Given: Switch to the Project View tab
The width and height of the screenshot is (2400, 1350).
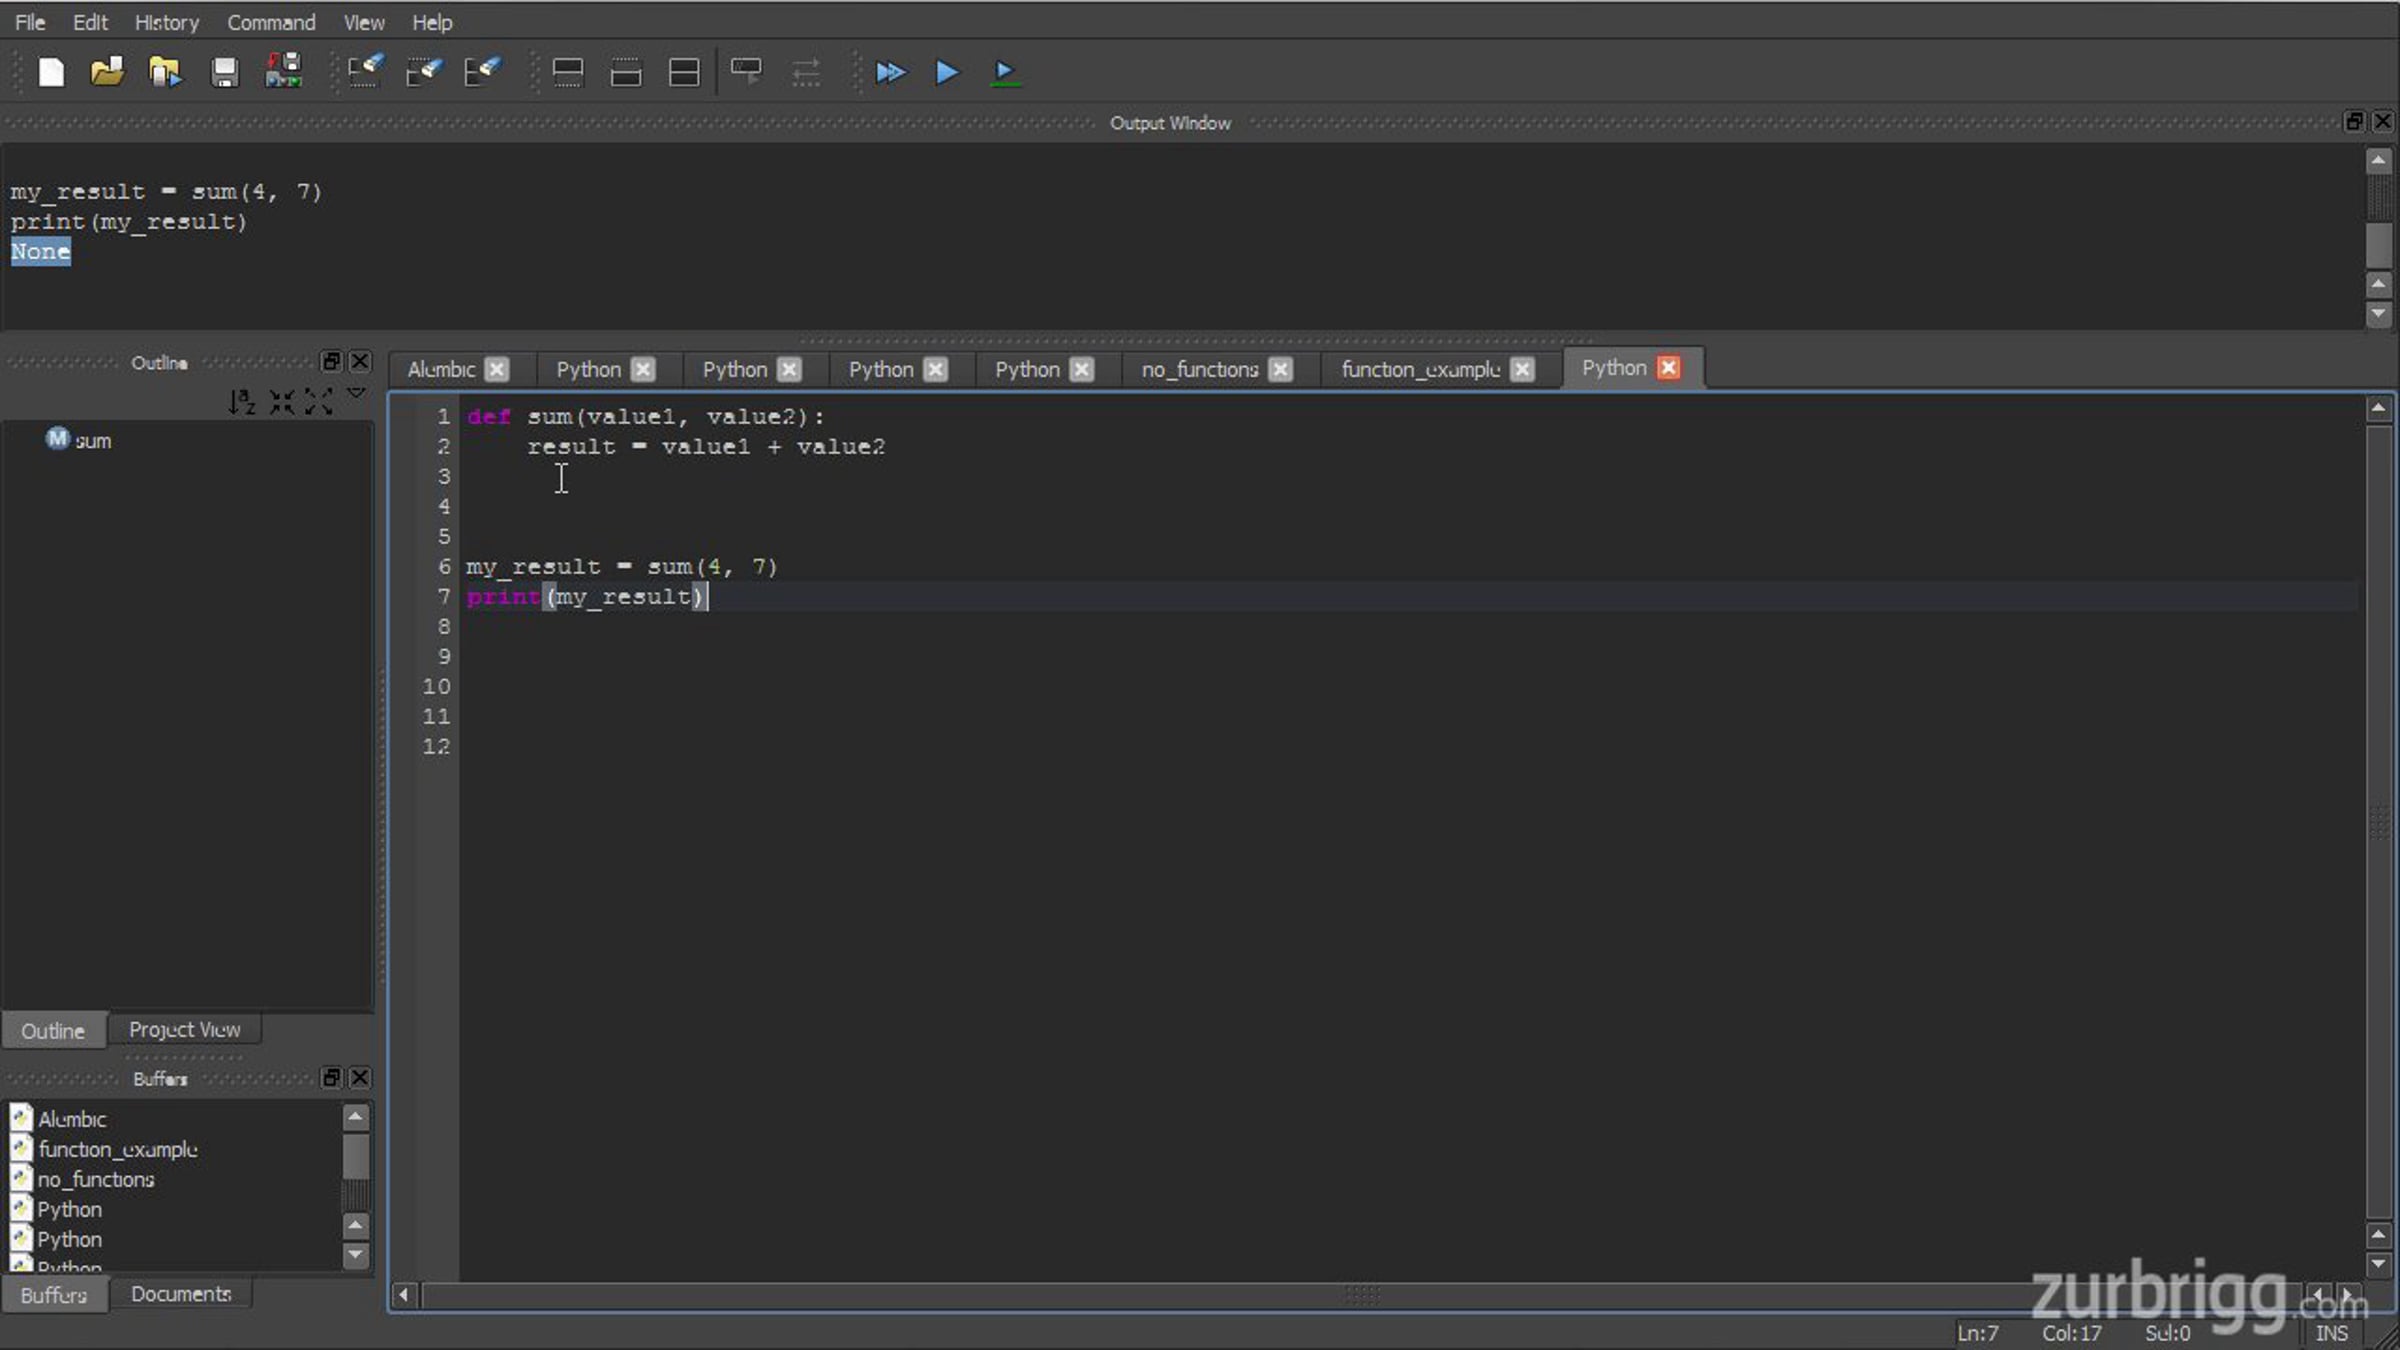Looking at the screenshot, I should [184, 1029].
